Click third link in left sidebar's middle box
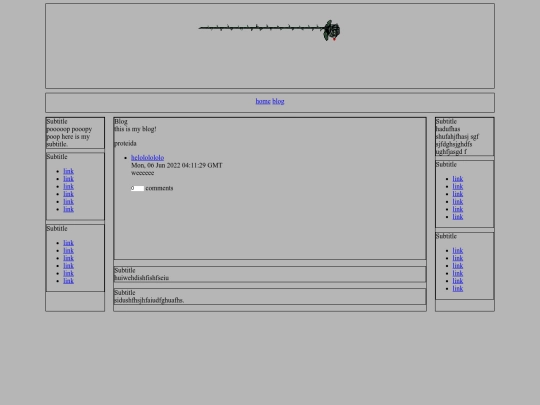The width and height of the screenshot is (540, 405). pos(69,186)
